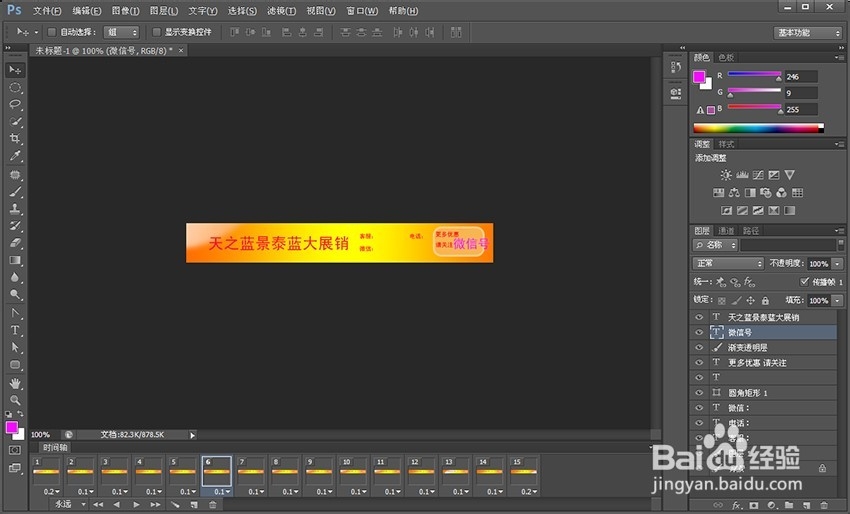Screen dimensions: 850x514
Task: Switch to the 通道 tab
Action: click(726, 231)
